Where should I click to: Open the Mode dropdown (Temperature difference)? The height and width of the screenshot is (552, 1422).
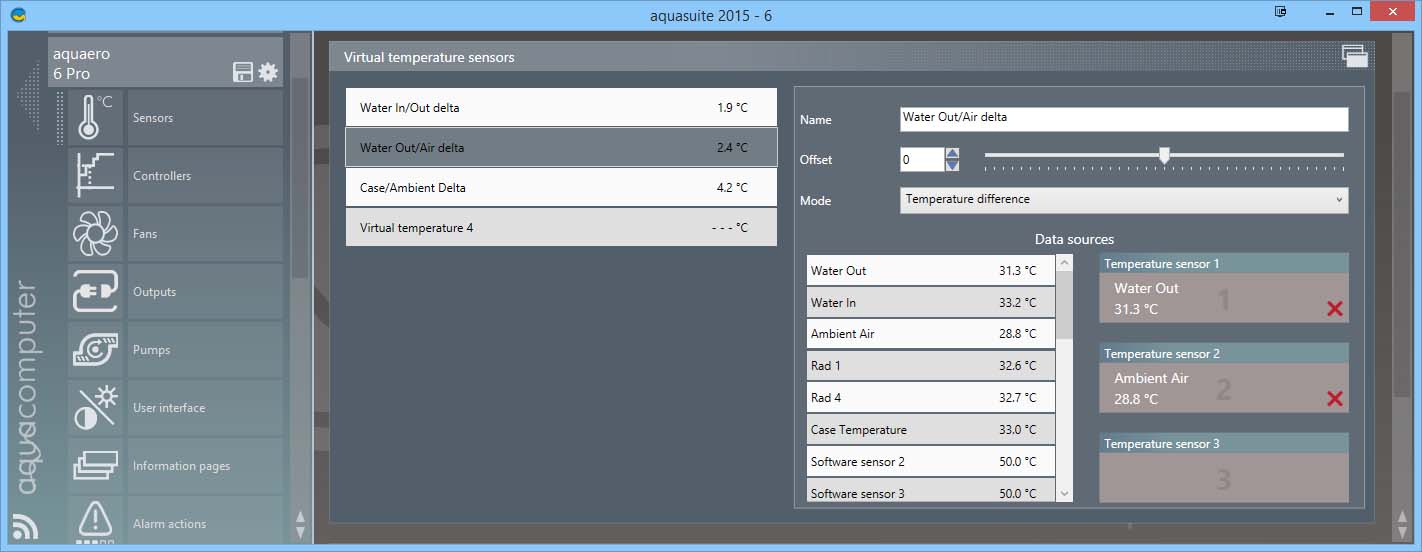(1124, 200)
